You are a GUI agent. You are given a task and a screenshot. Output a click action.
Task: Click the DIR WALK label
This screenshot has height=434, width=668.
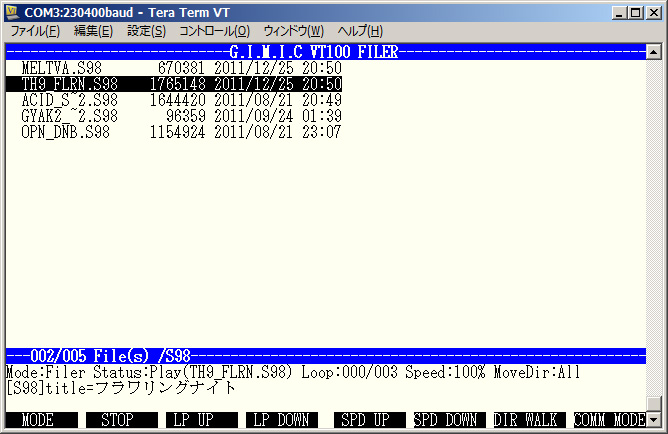click(529, 420)
